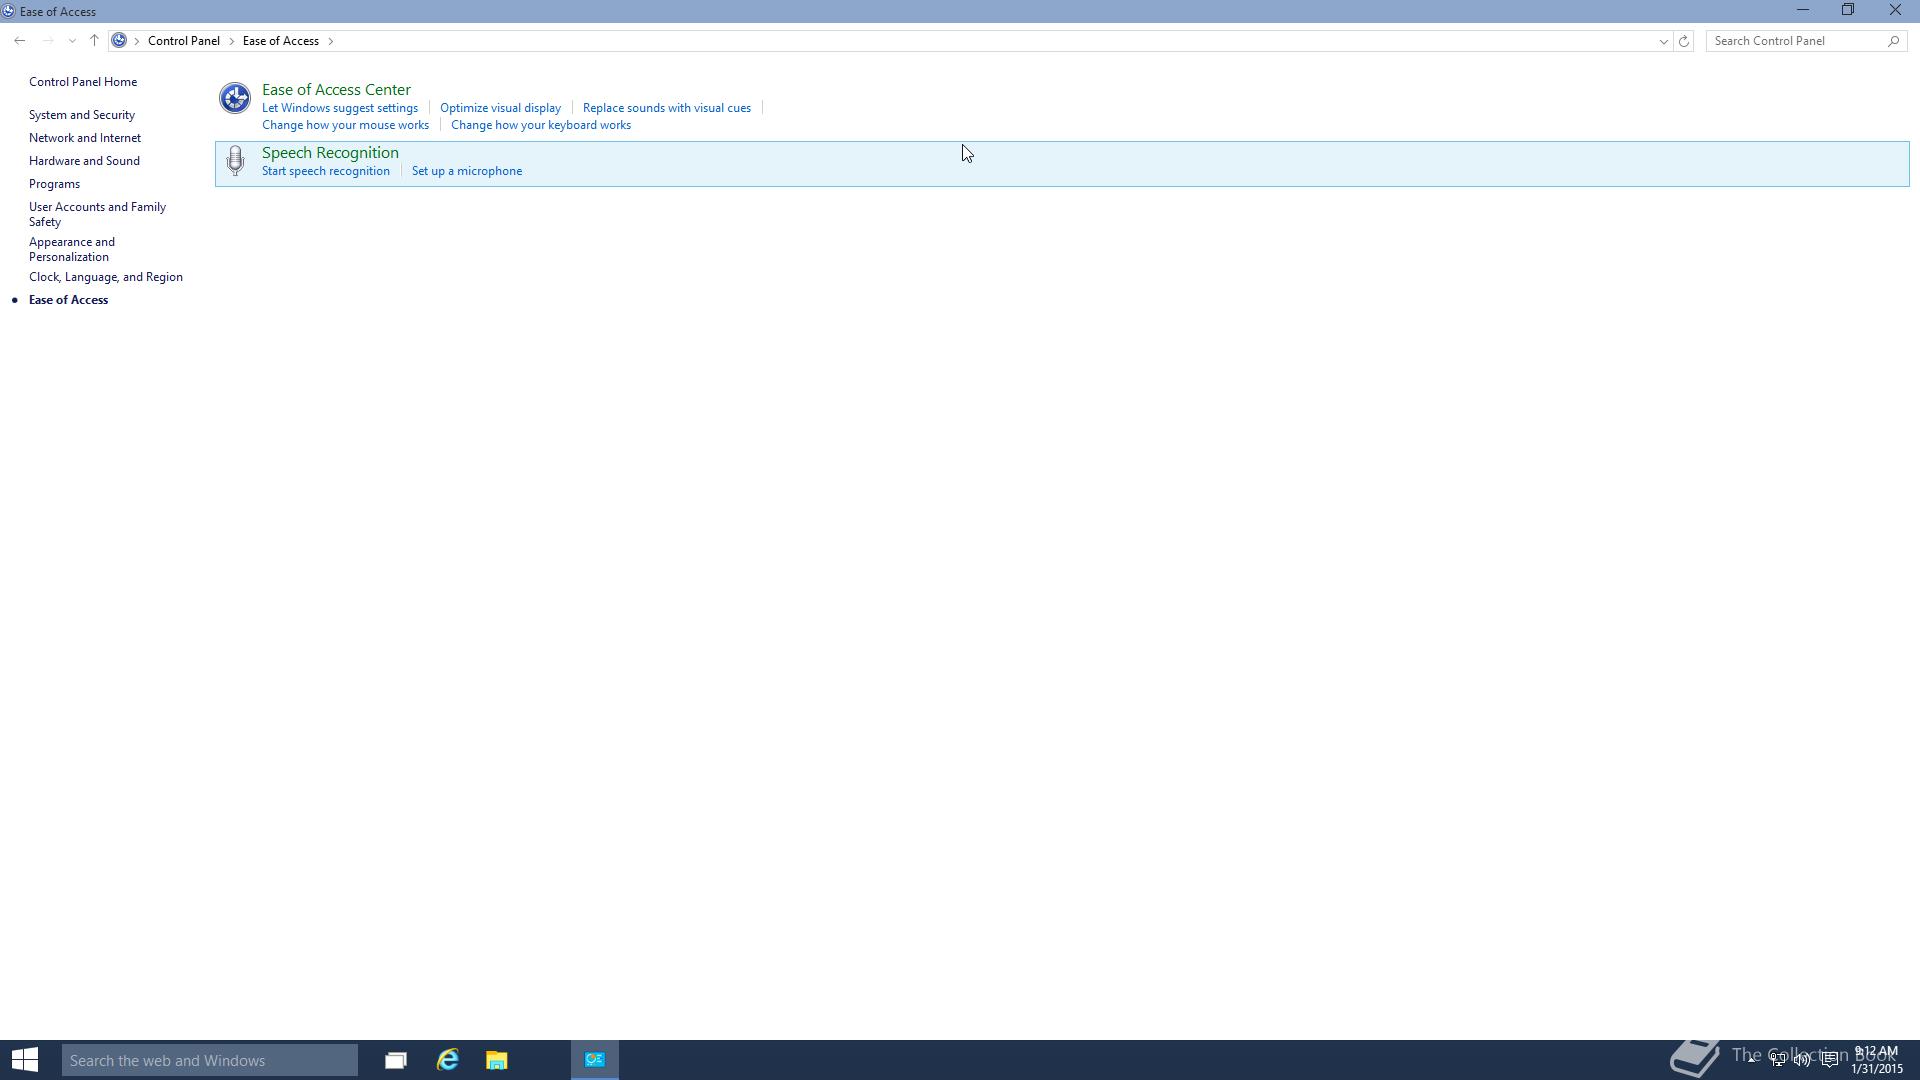Click the Speech Recognition microphone icon
The height and width of the screenshot is (1080, 1920).
pos(235,161)
